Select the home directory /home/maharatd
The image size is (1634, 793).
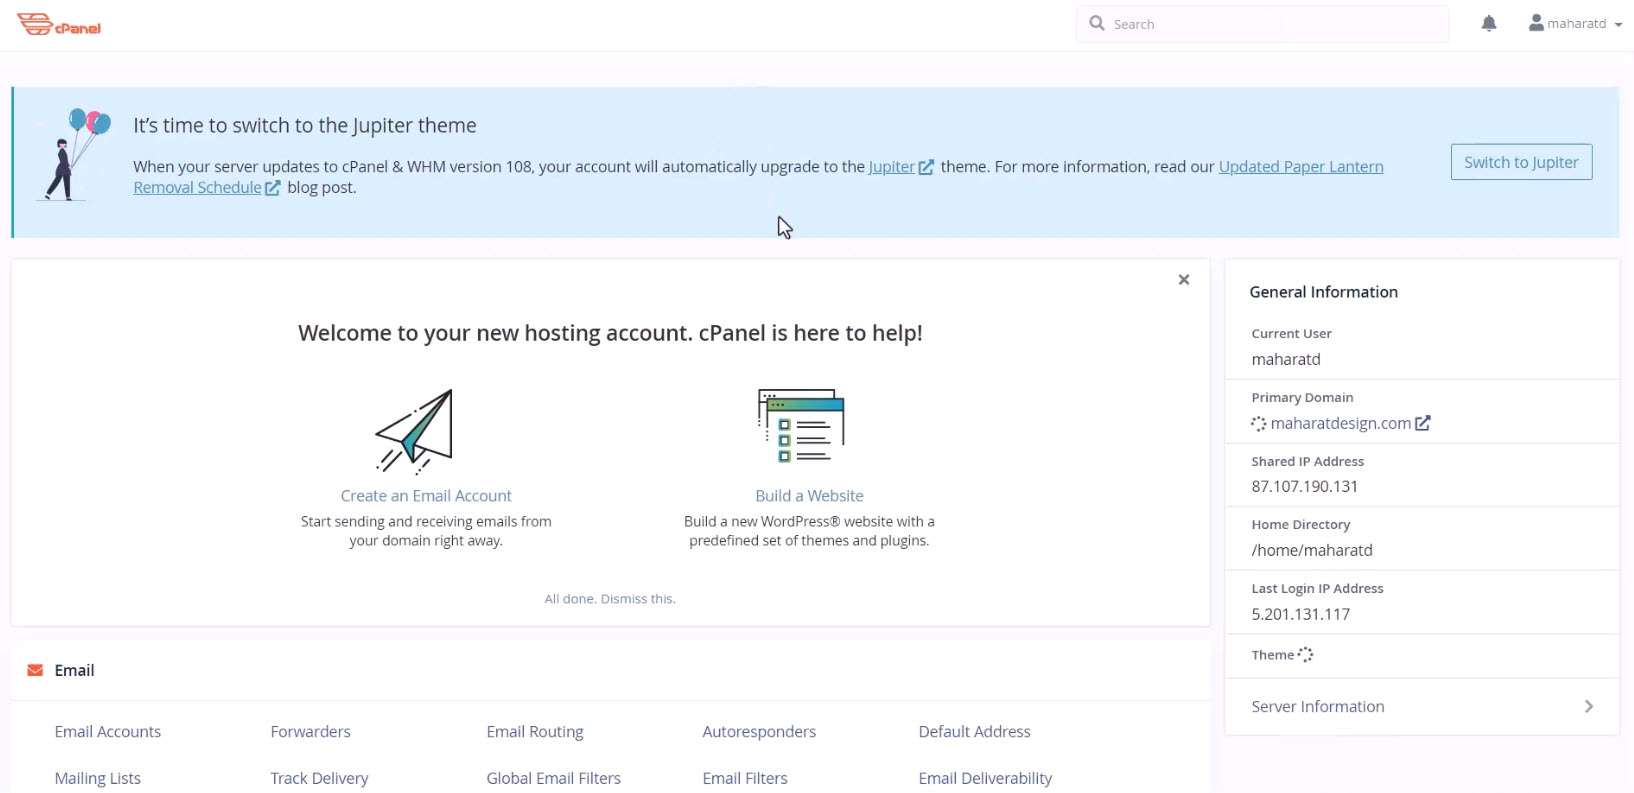(x=1312, y=550)
